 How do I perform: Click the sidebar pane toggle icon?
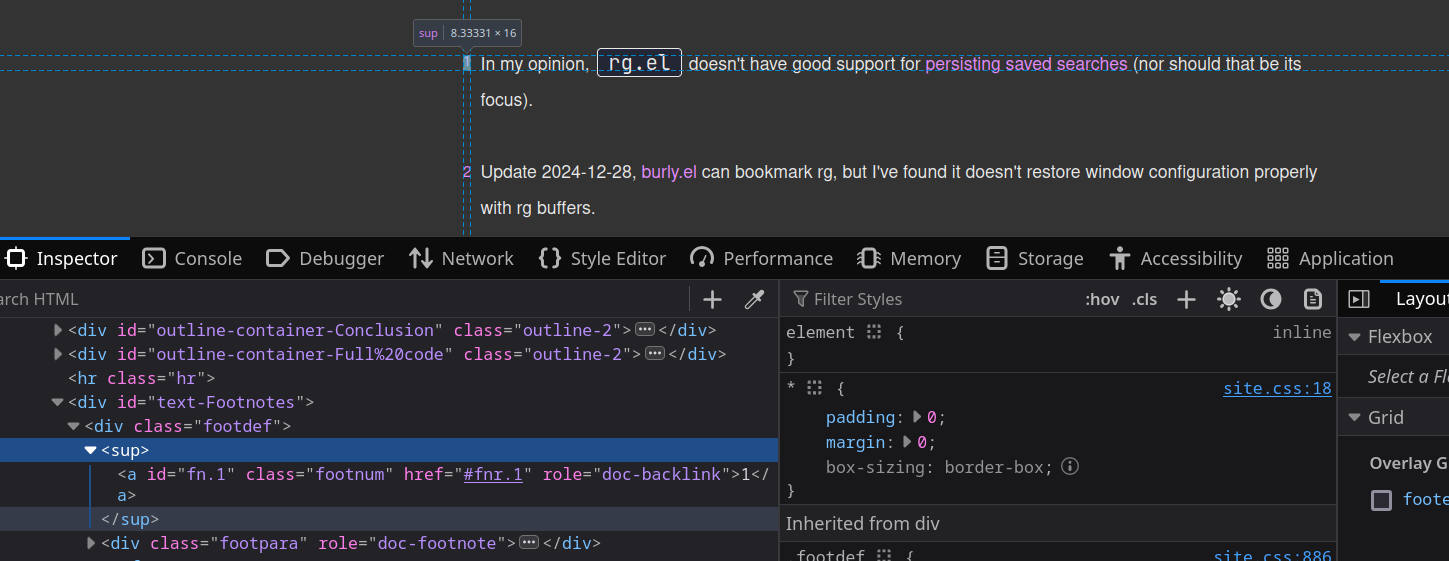pyautogui.click(x=1359, y=299)
